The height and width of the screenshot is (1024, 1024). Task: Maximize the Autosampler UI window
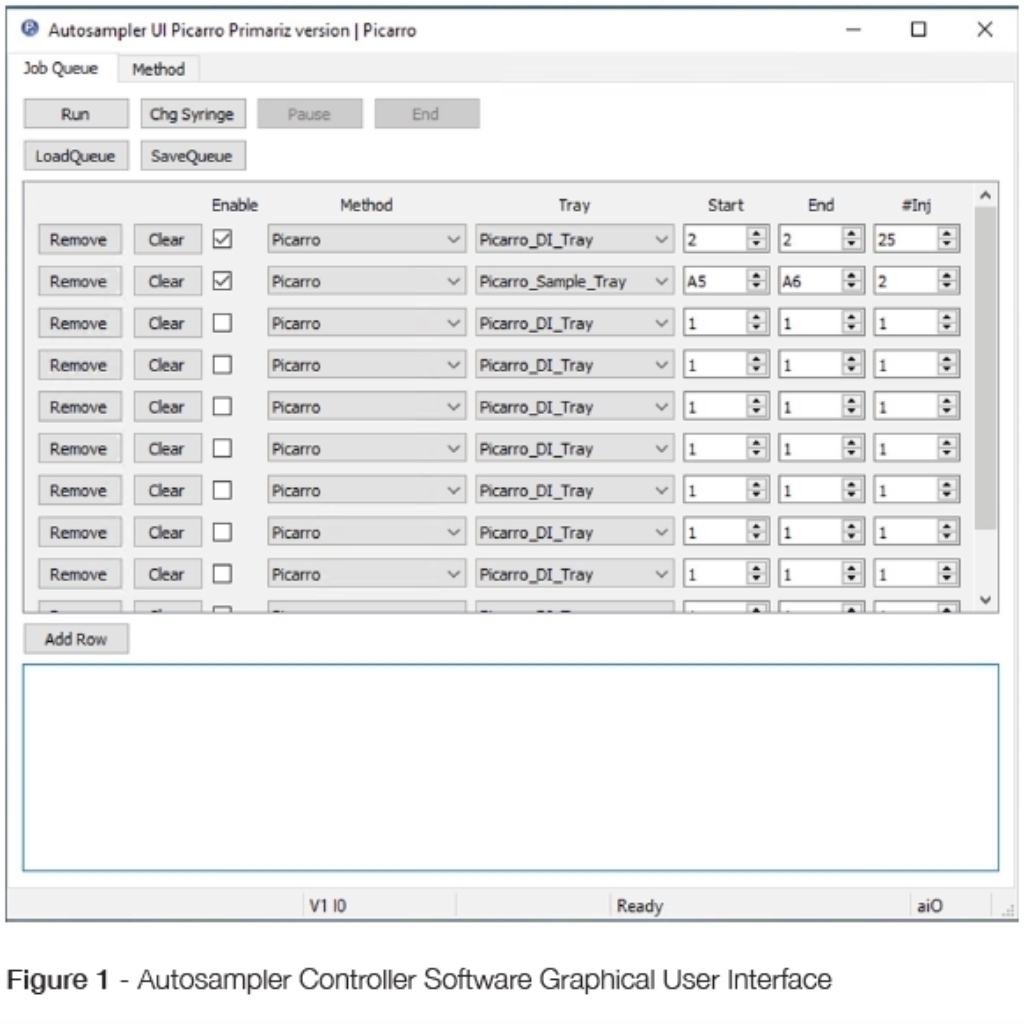pos(919,29)
